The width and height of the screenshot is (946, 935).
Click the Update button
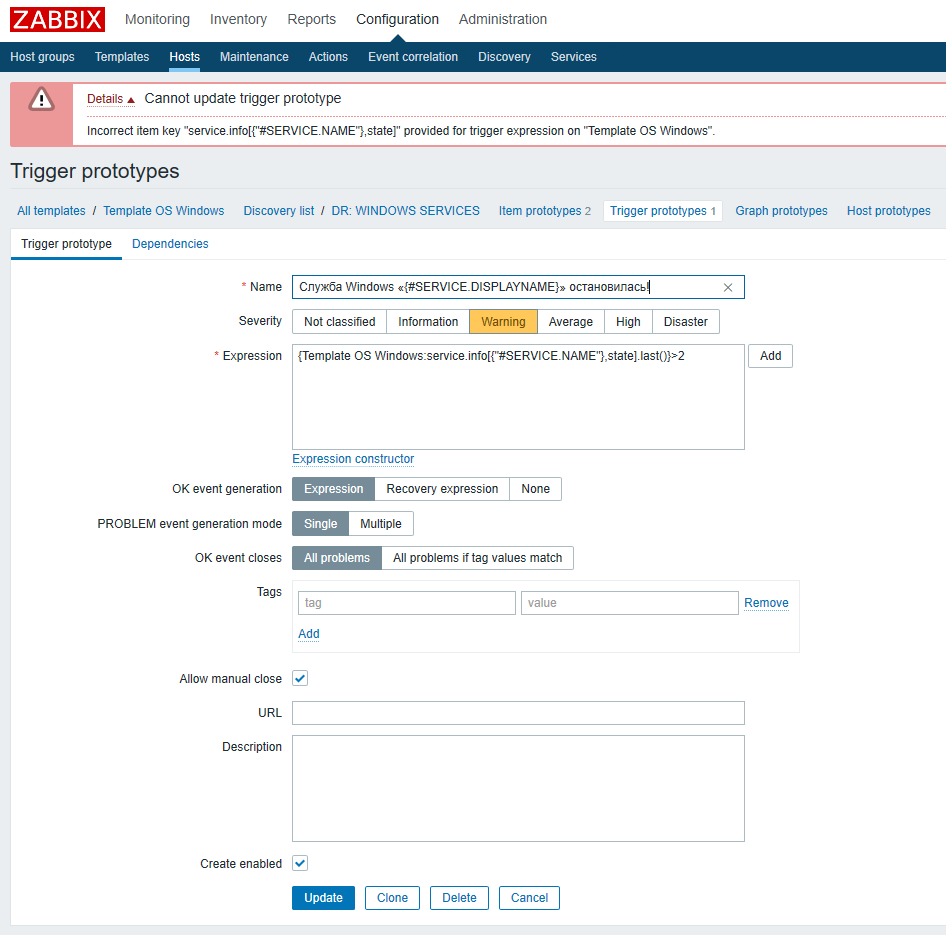click(x=323, y=898)
